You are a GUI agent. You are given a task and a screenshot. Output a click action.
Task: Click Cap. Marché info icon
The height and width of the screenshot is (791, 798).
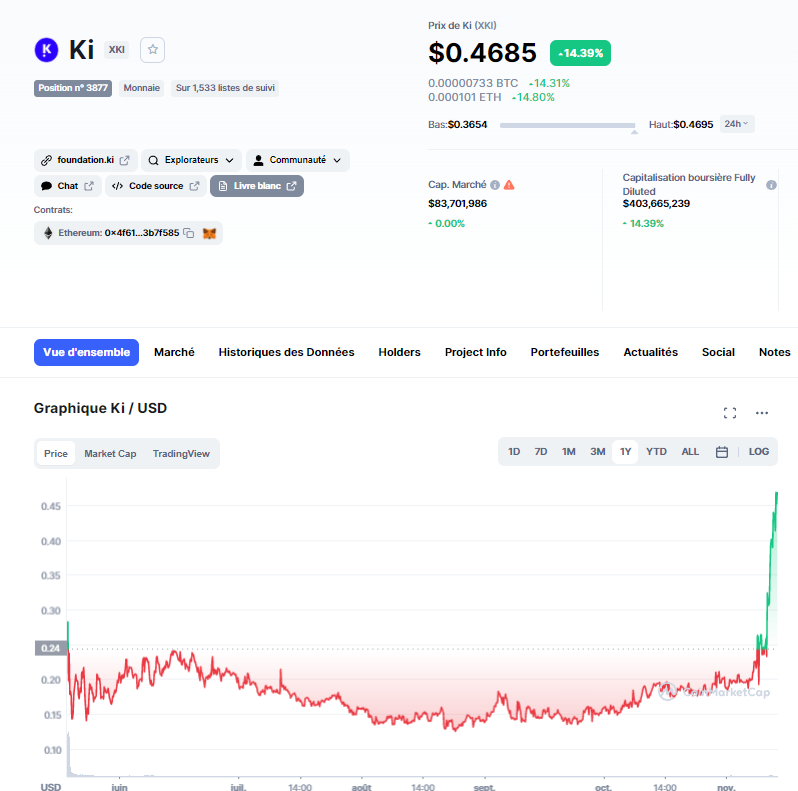click(495, 185)
